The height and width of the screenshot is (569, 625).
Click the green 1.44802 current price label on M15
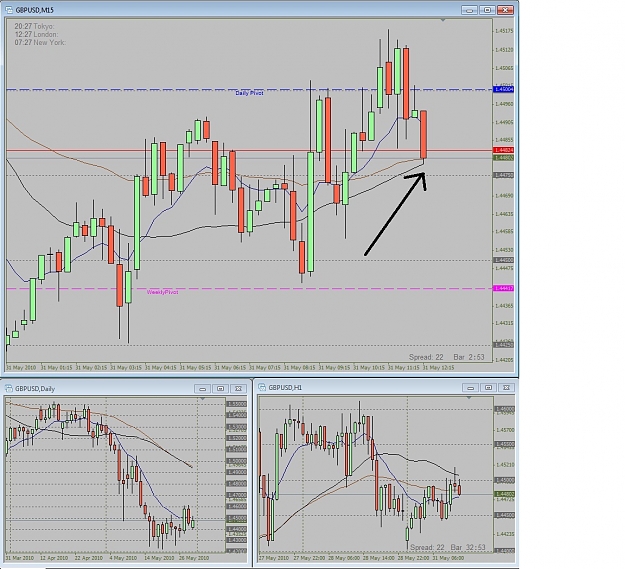tap(504, 158)
